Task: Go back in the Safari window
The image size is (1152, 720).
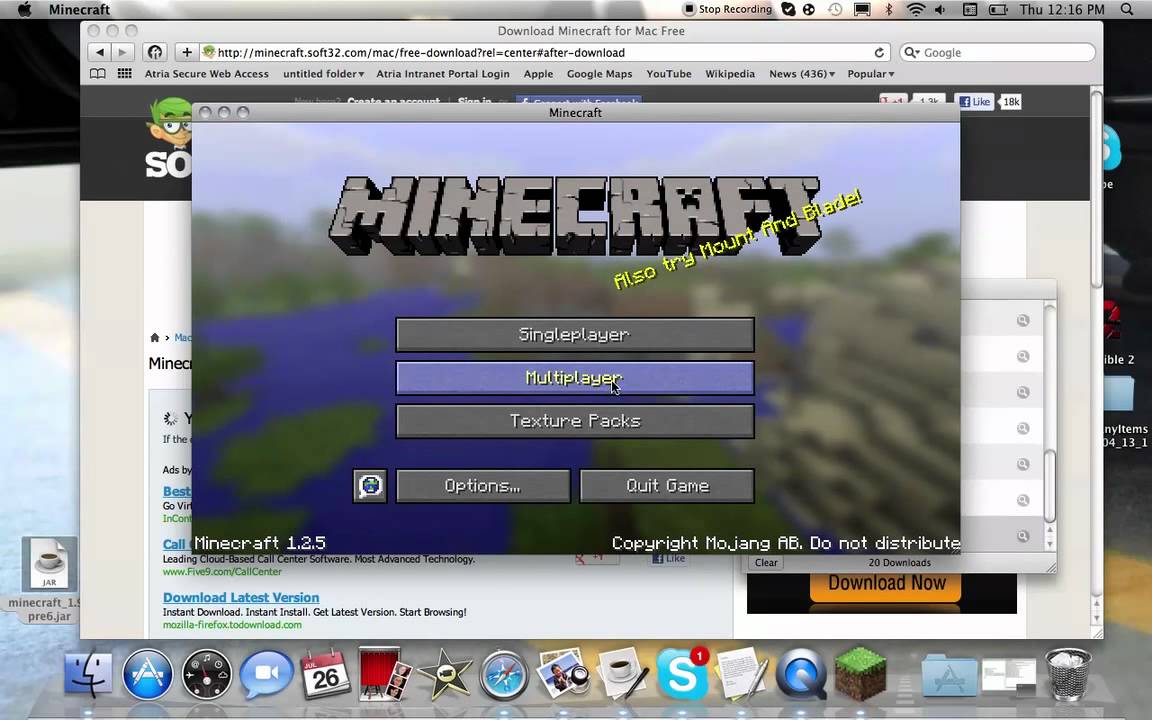Action: point(99,52)
